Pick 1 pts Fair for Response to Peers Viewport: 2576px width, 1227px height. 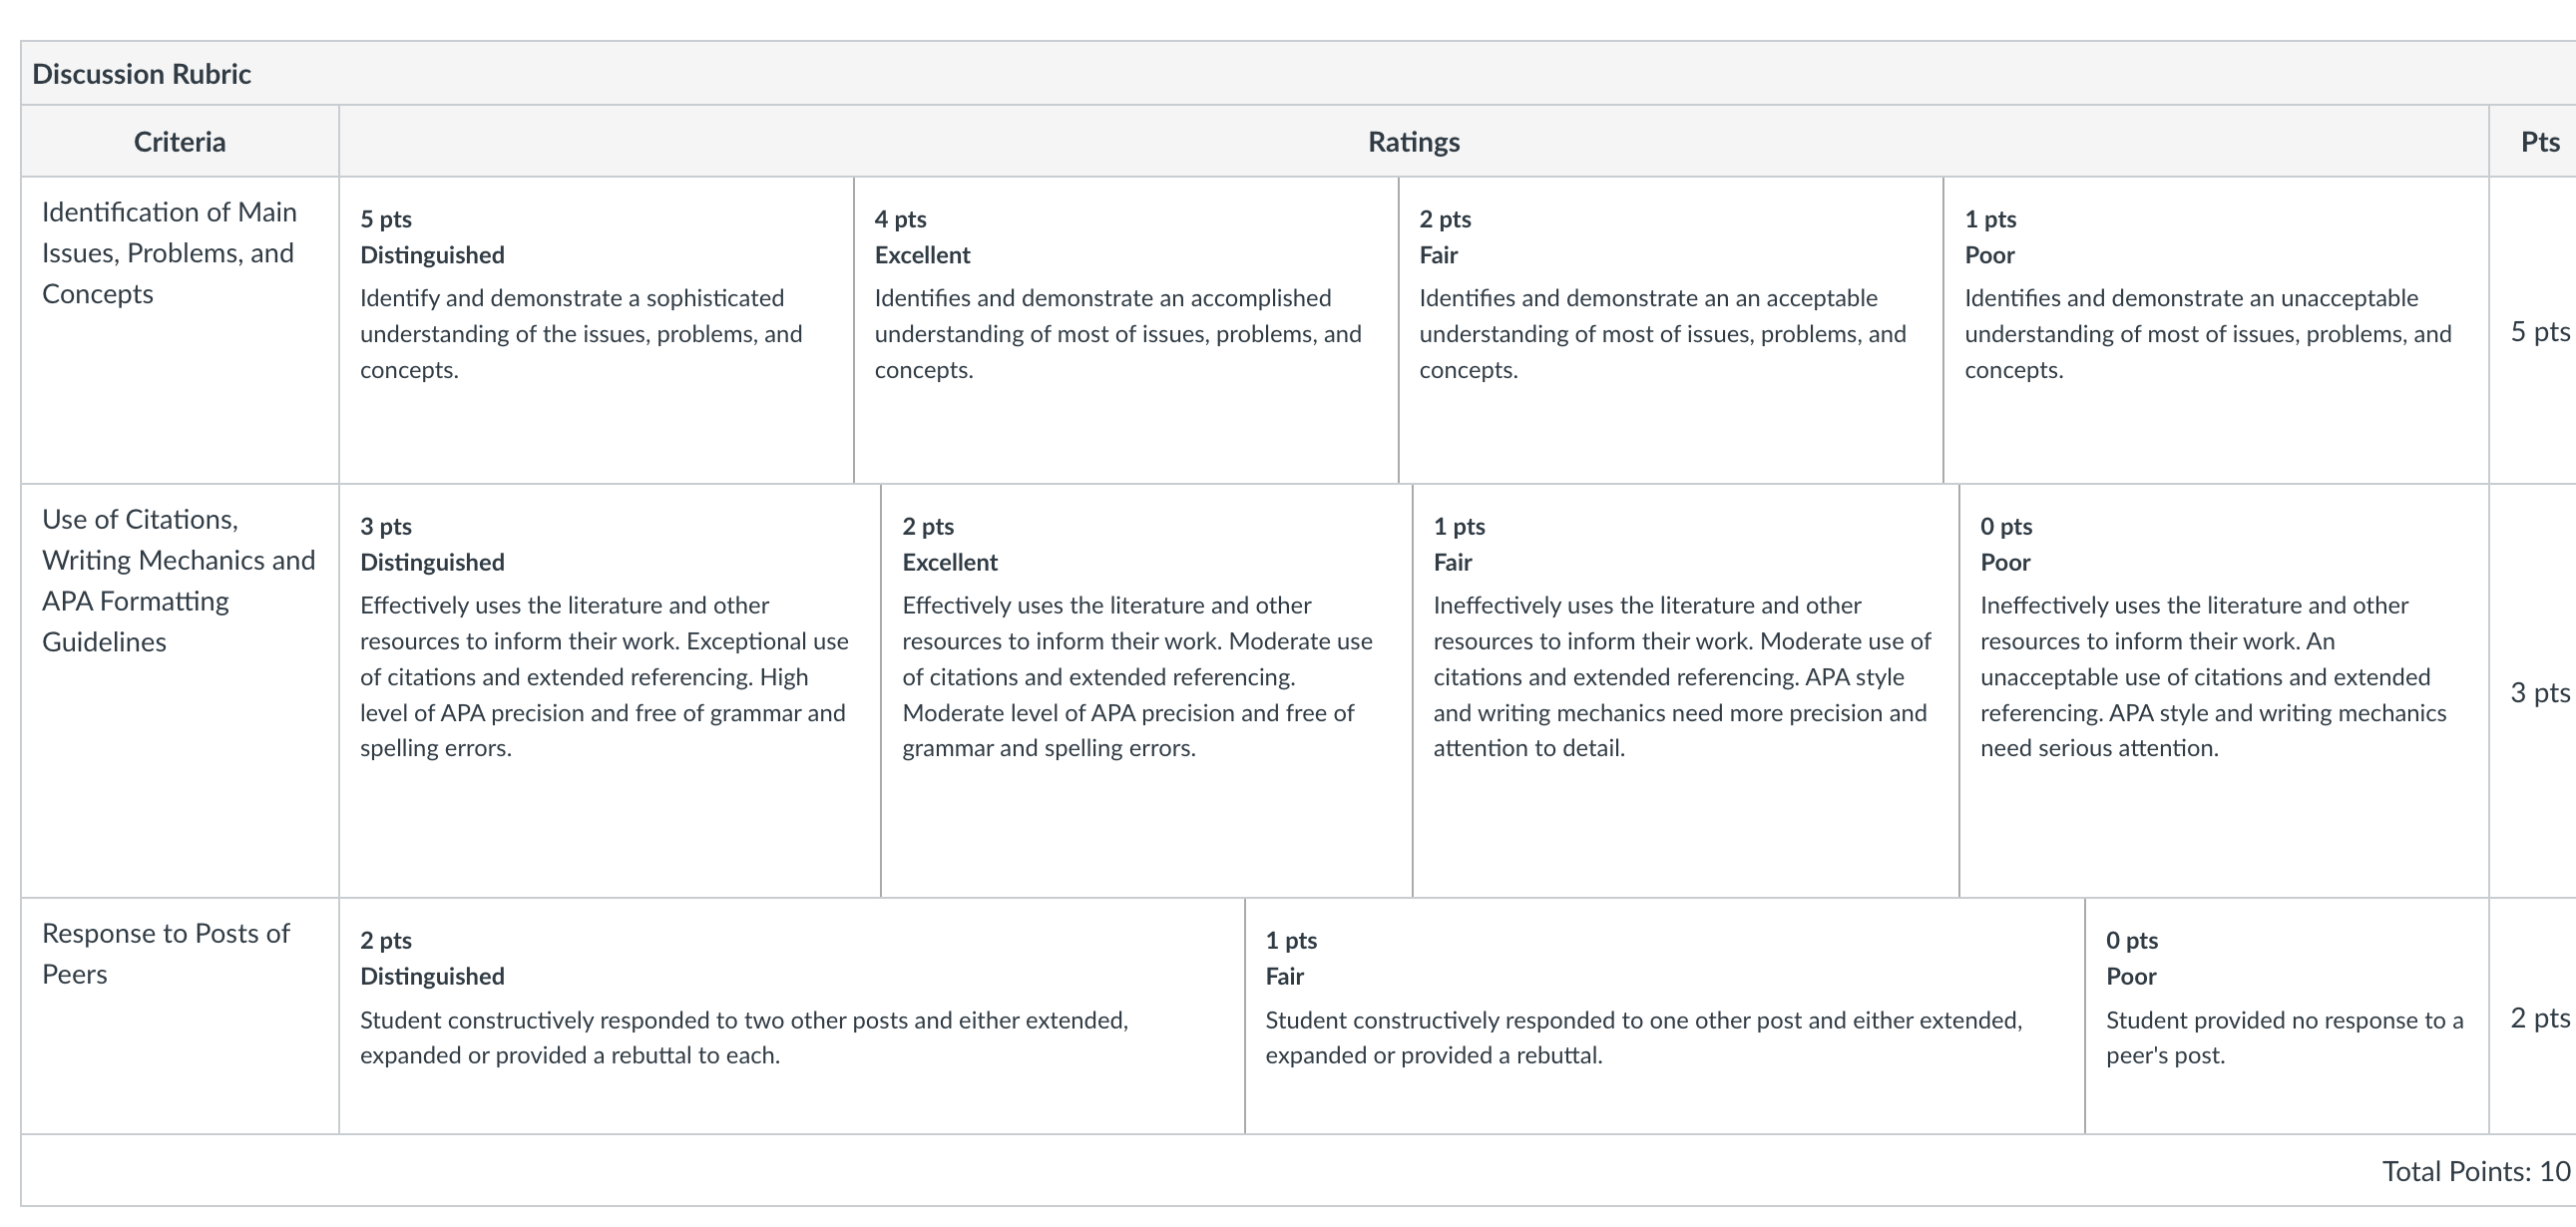coord(1665,1016)
